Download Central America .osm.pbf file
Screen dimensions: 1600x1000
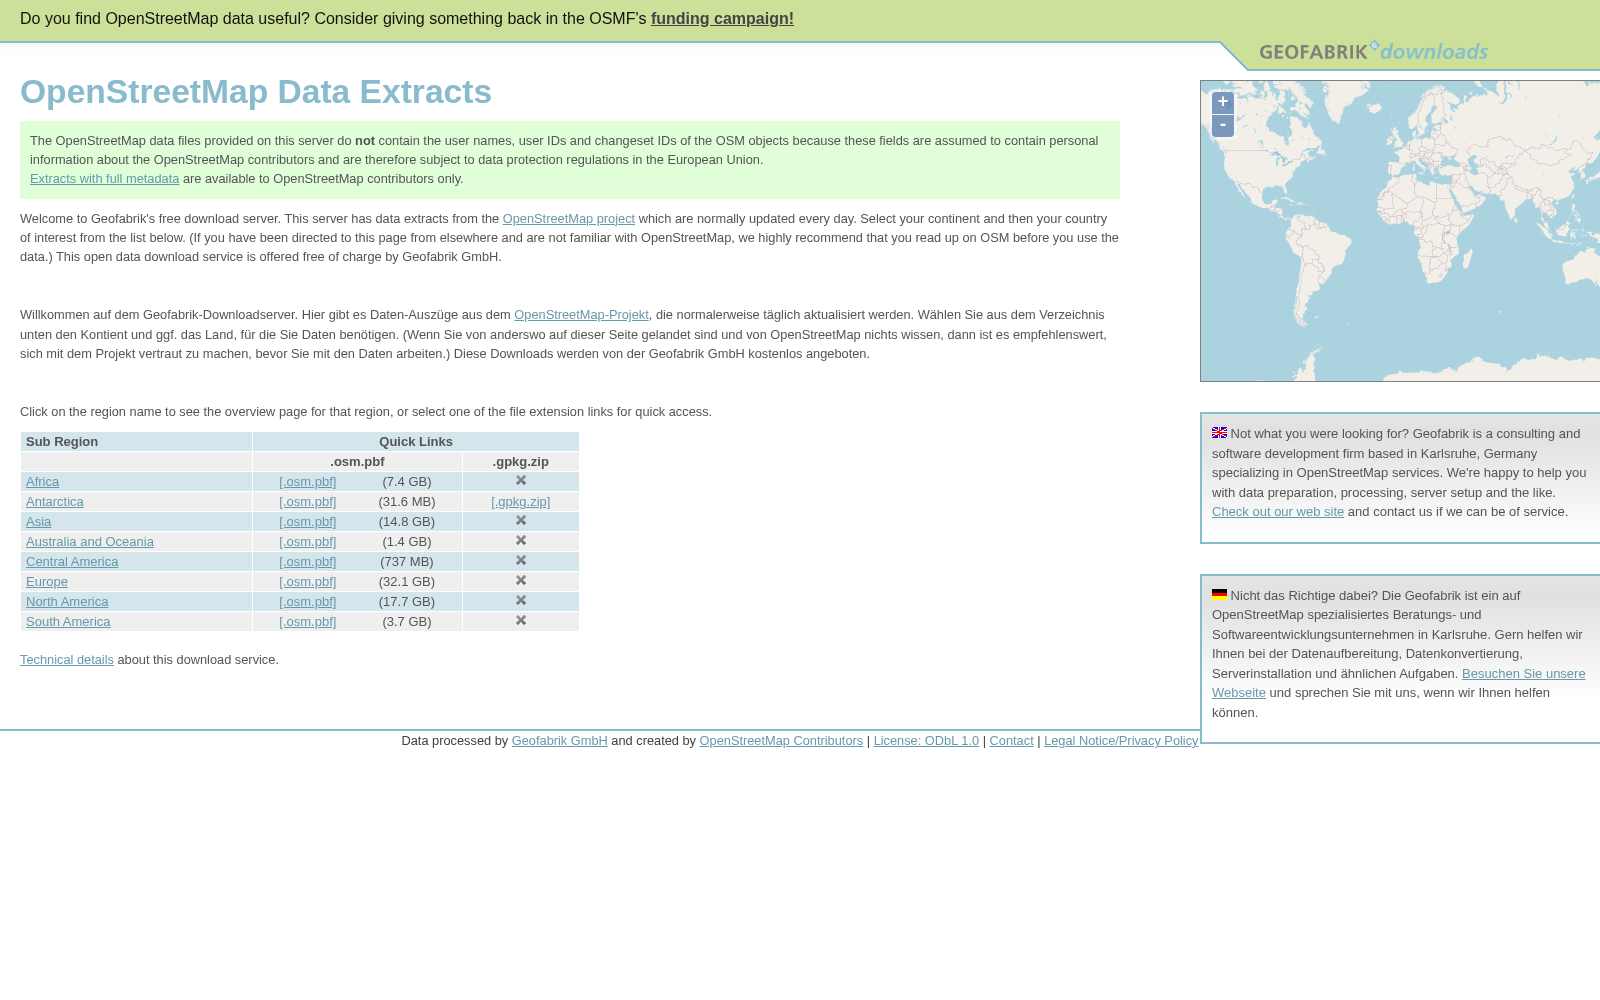pos(307,562)
